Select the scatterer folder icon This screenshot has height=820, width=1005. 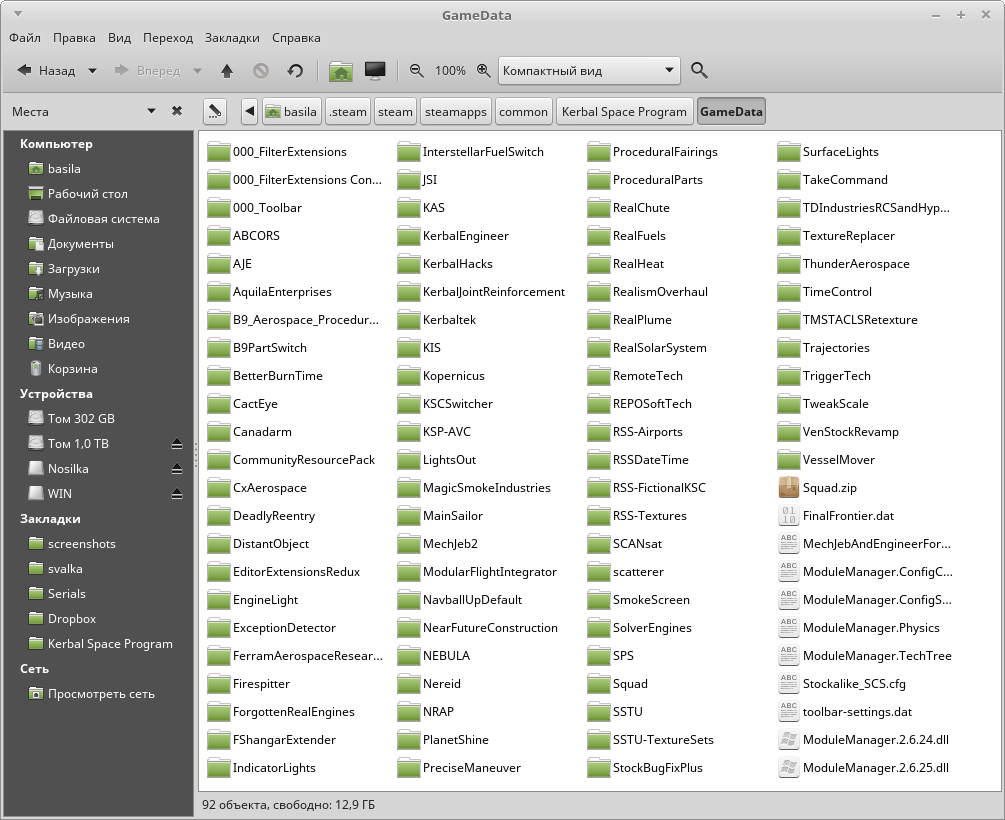tap(599, 572)
